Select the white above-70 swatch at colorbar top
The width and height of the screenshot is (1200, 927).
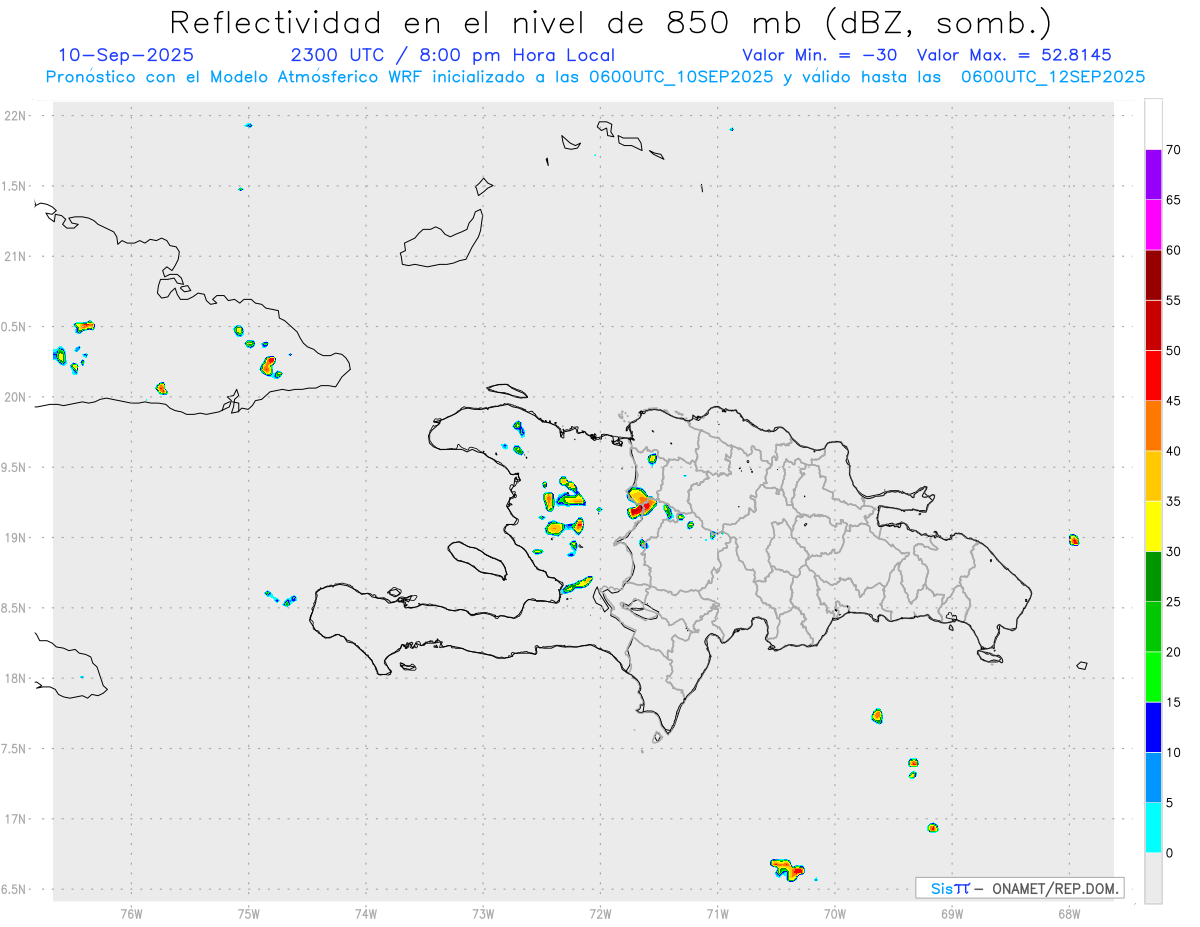coord(1153,124)
